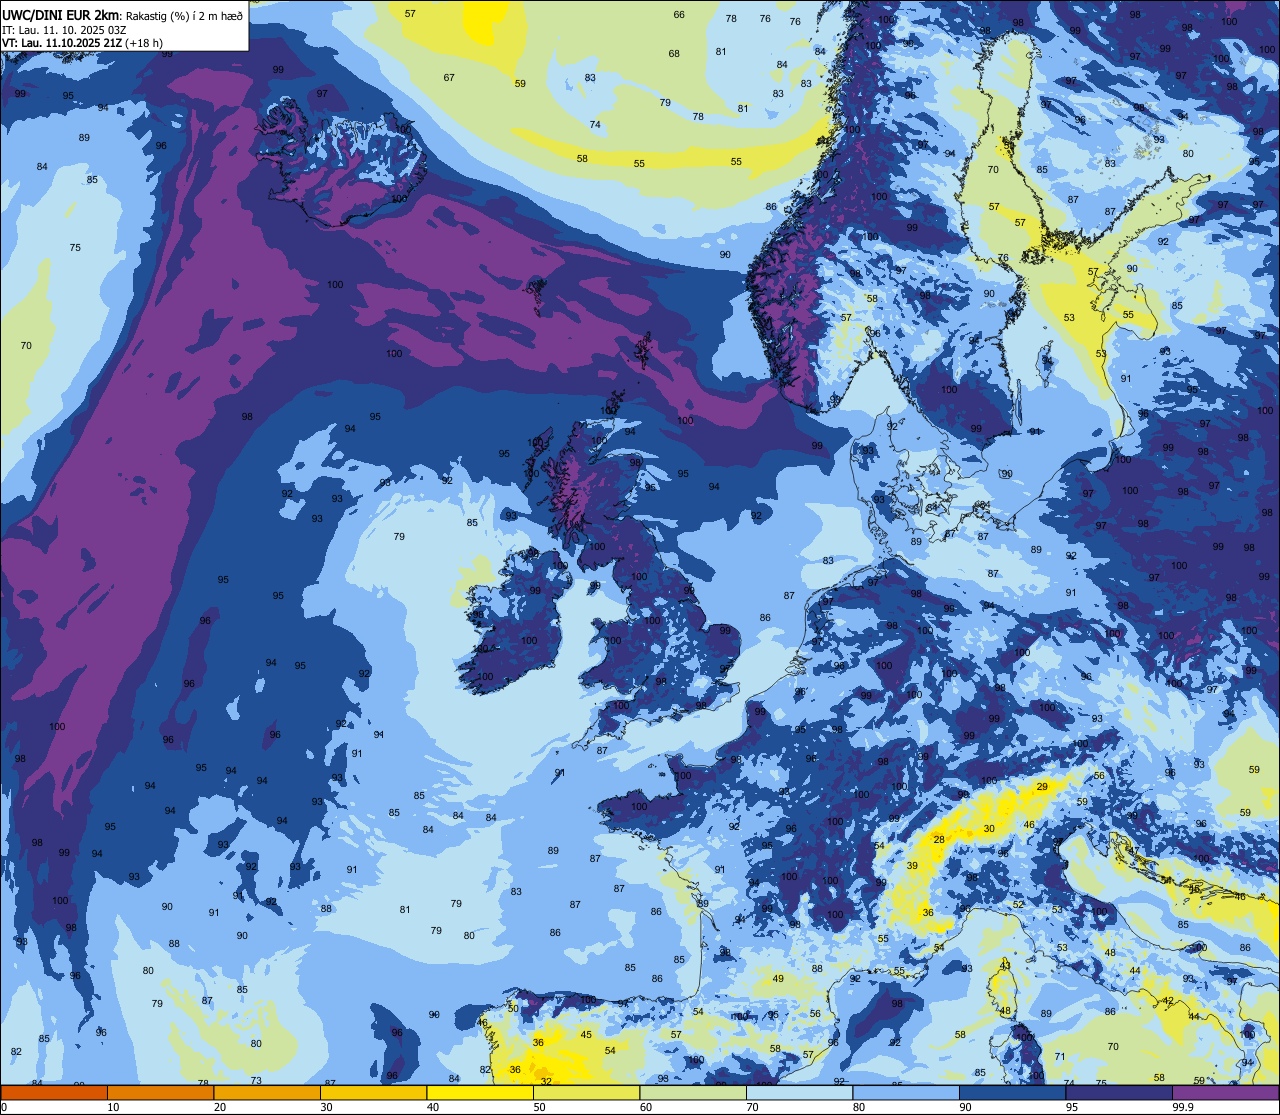
Task: Pick the pale yellow 50–60 legend swatch
Action: pos(586,1093)
